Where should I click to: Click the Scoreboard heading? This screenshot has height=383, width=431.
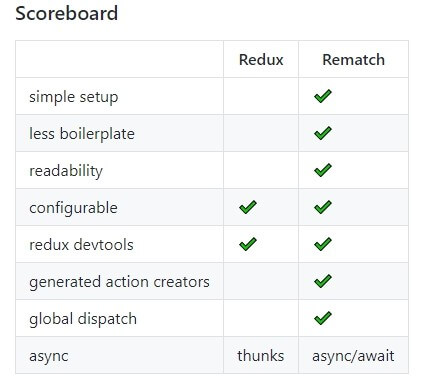pos(67,14)
